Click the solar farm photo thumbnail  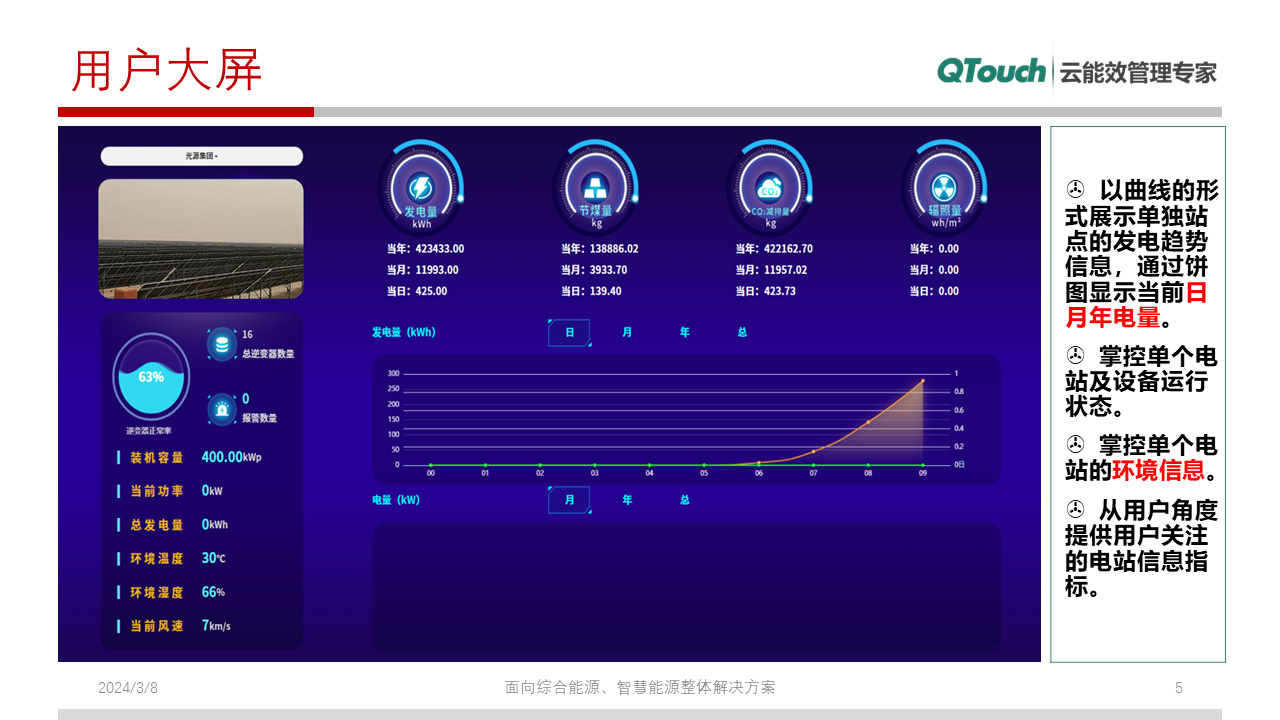pos(200,238)
